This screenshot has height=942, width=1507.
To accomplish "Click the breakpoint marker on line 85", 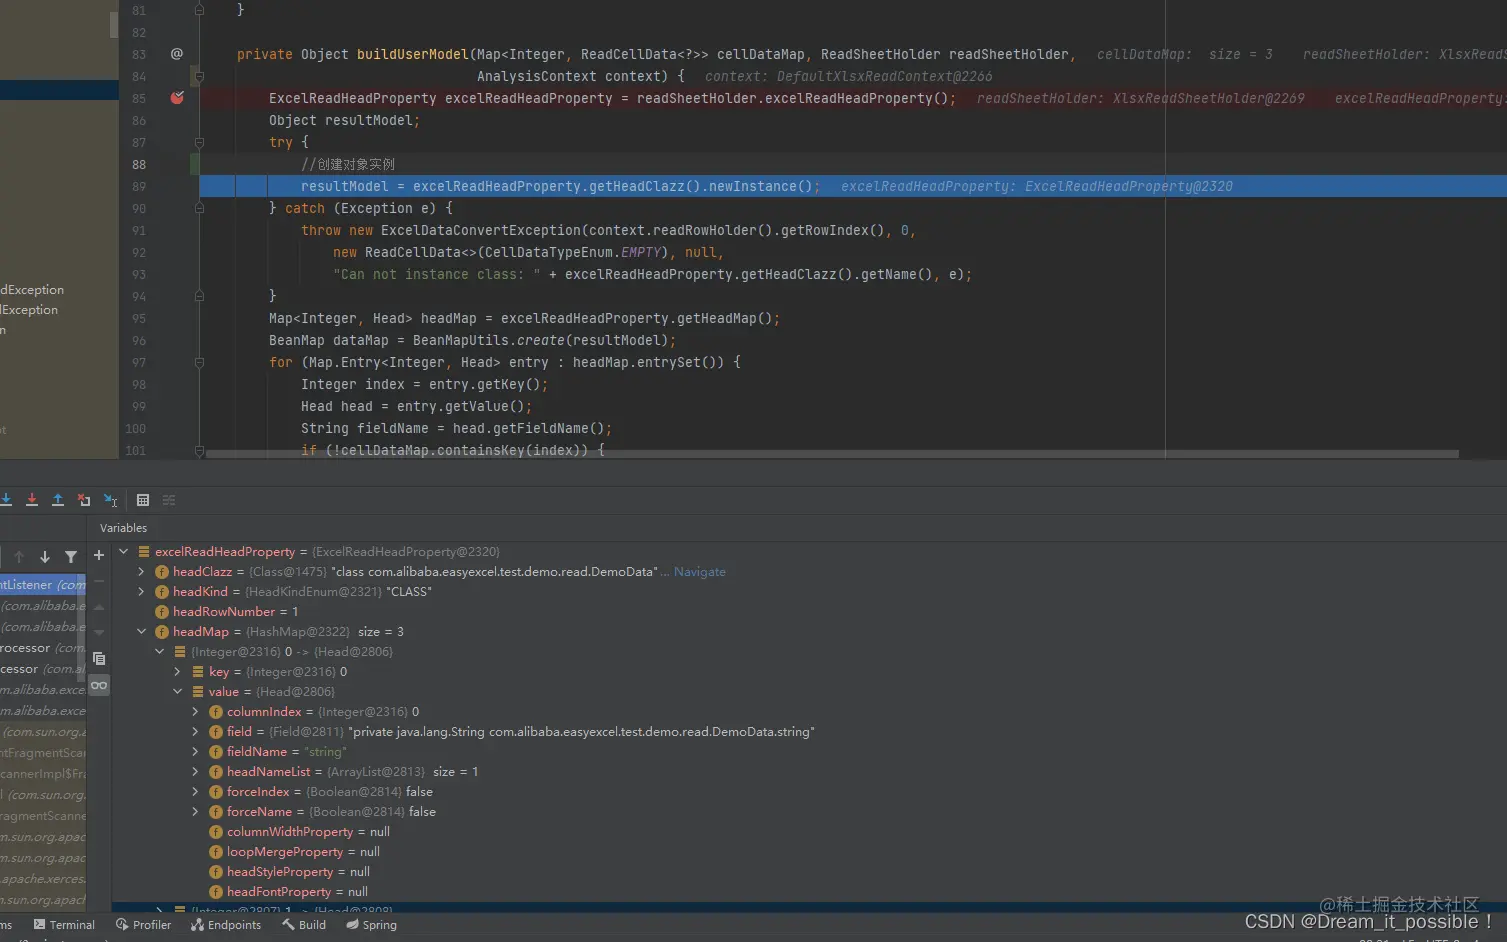I will (x=177, y=98).
